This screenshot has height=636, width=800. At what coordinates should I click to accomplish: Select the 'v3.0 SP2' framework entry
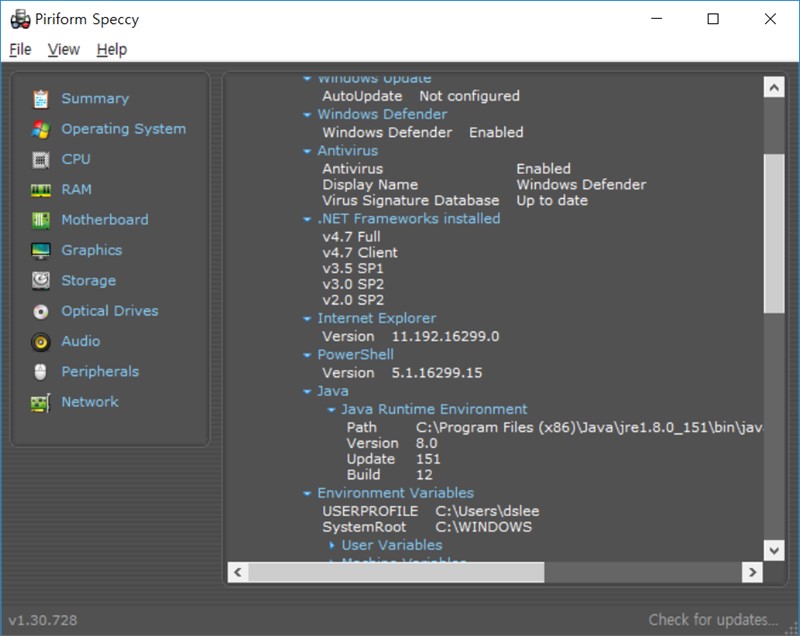click(x=353, y=284)
